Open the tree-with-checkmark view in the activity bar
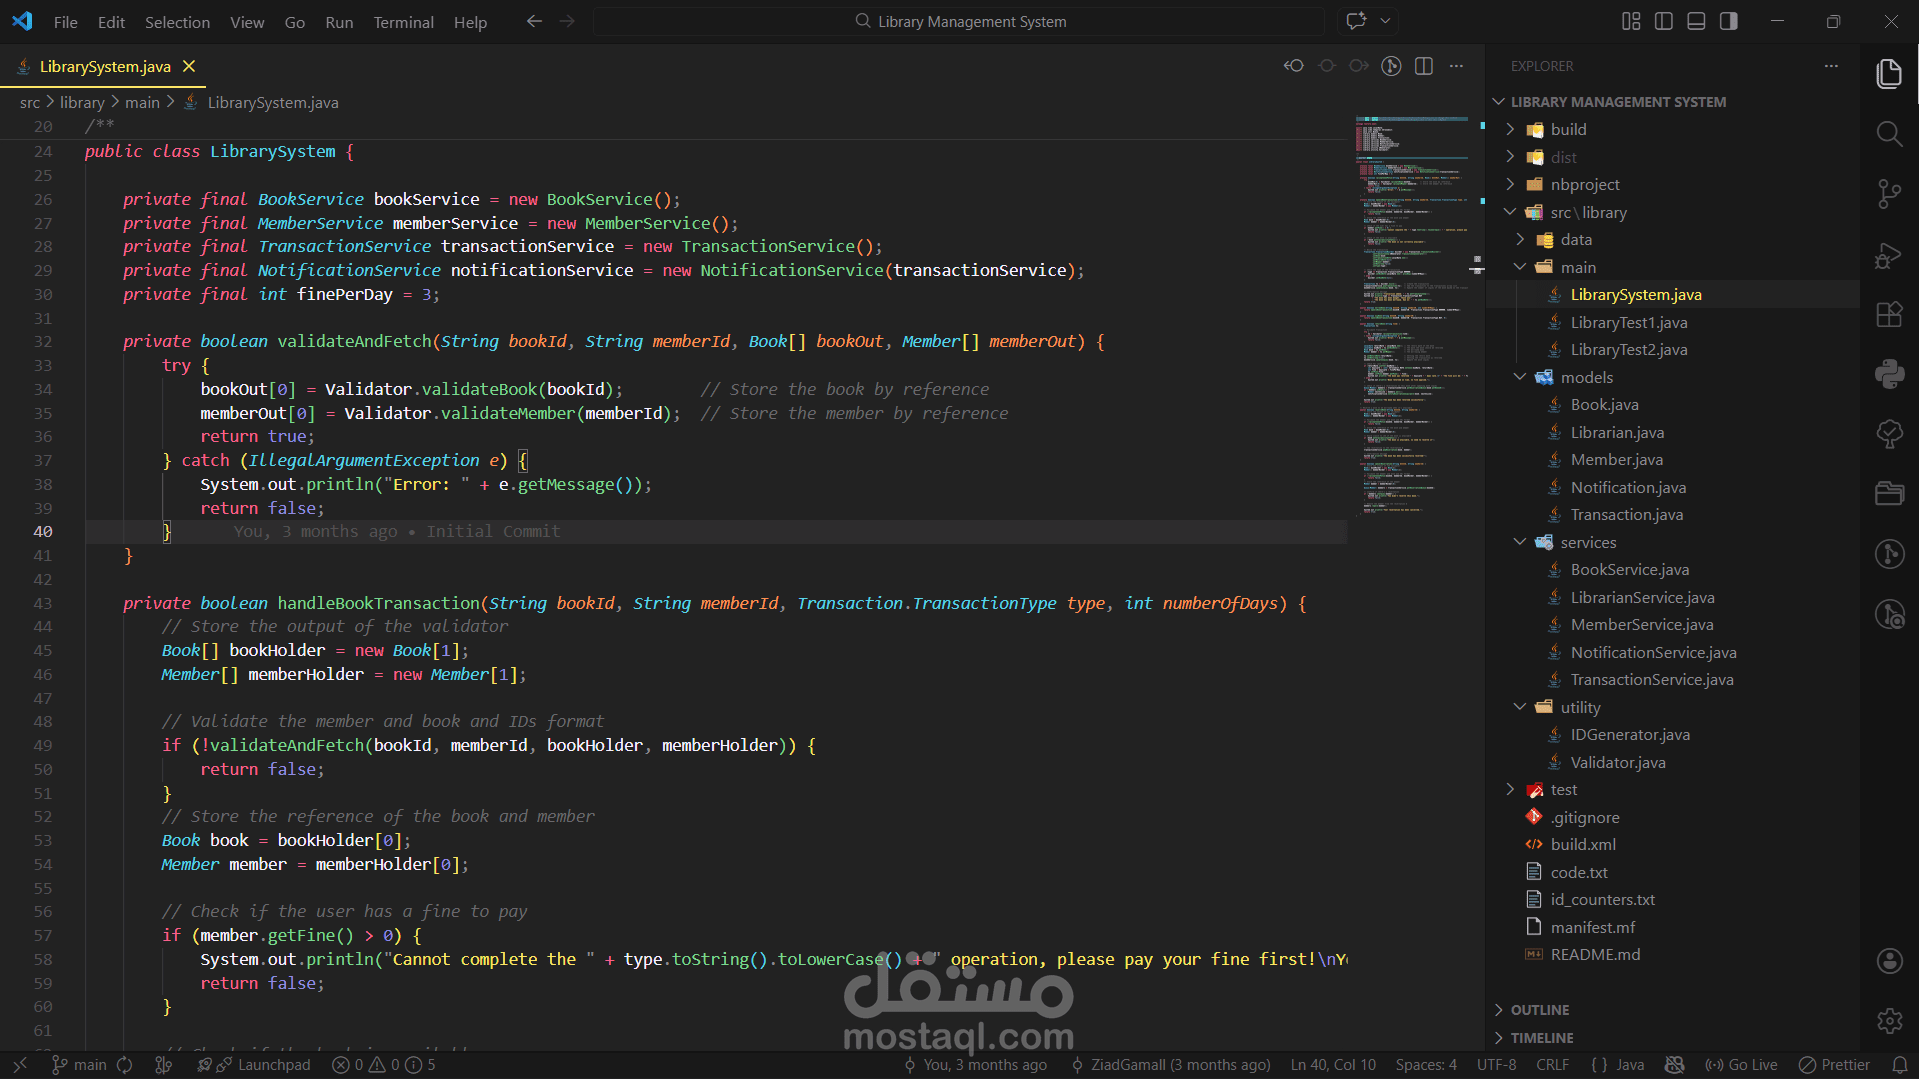The image size is (1919, 1079). pos(1889,434)
